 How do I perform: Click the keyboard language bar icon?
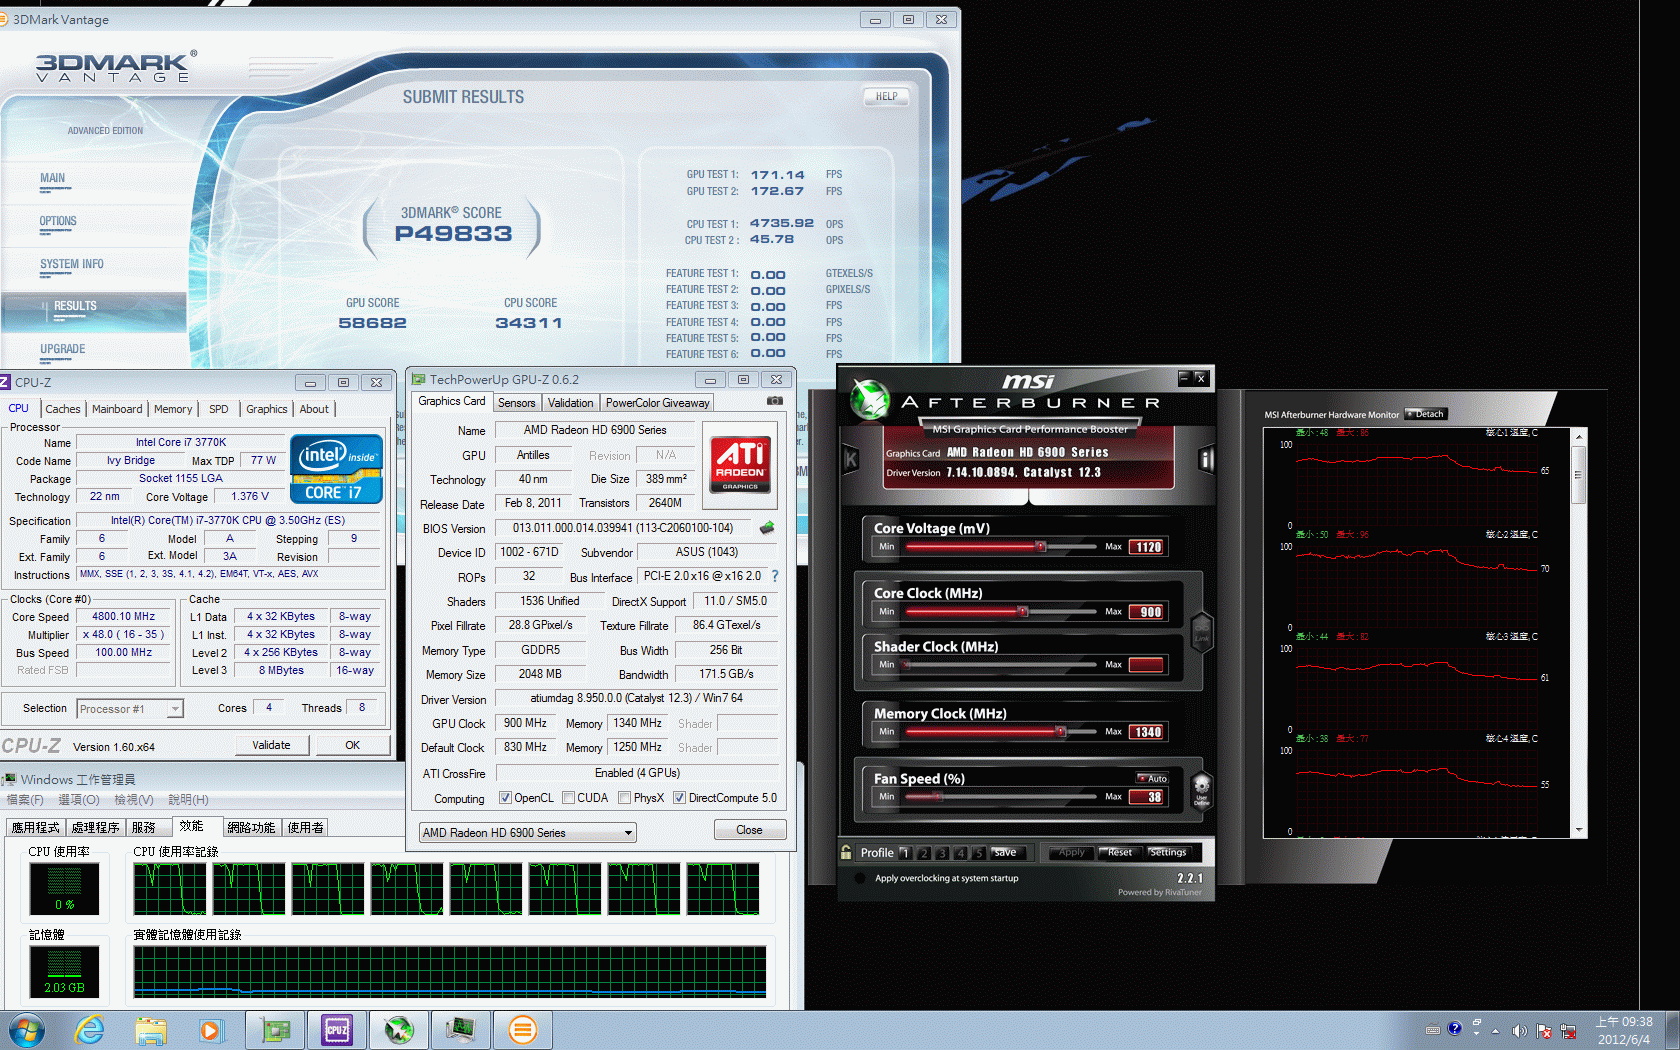pos(1433,1029)
